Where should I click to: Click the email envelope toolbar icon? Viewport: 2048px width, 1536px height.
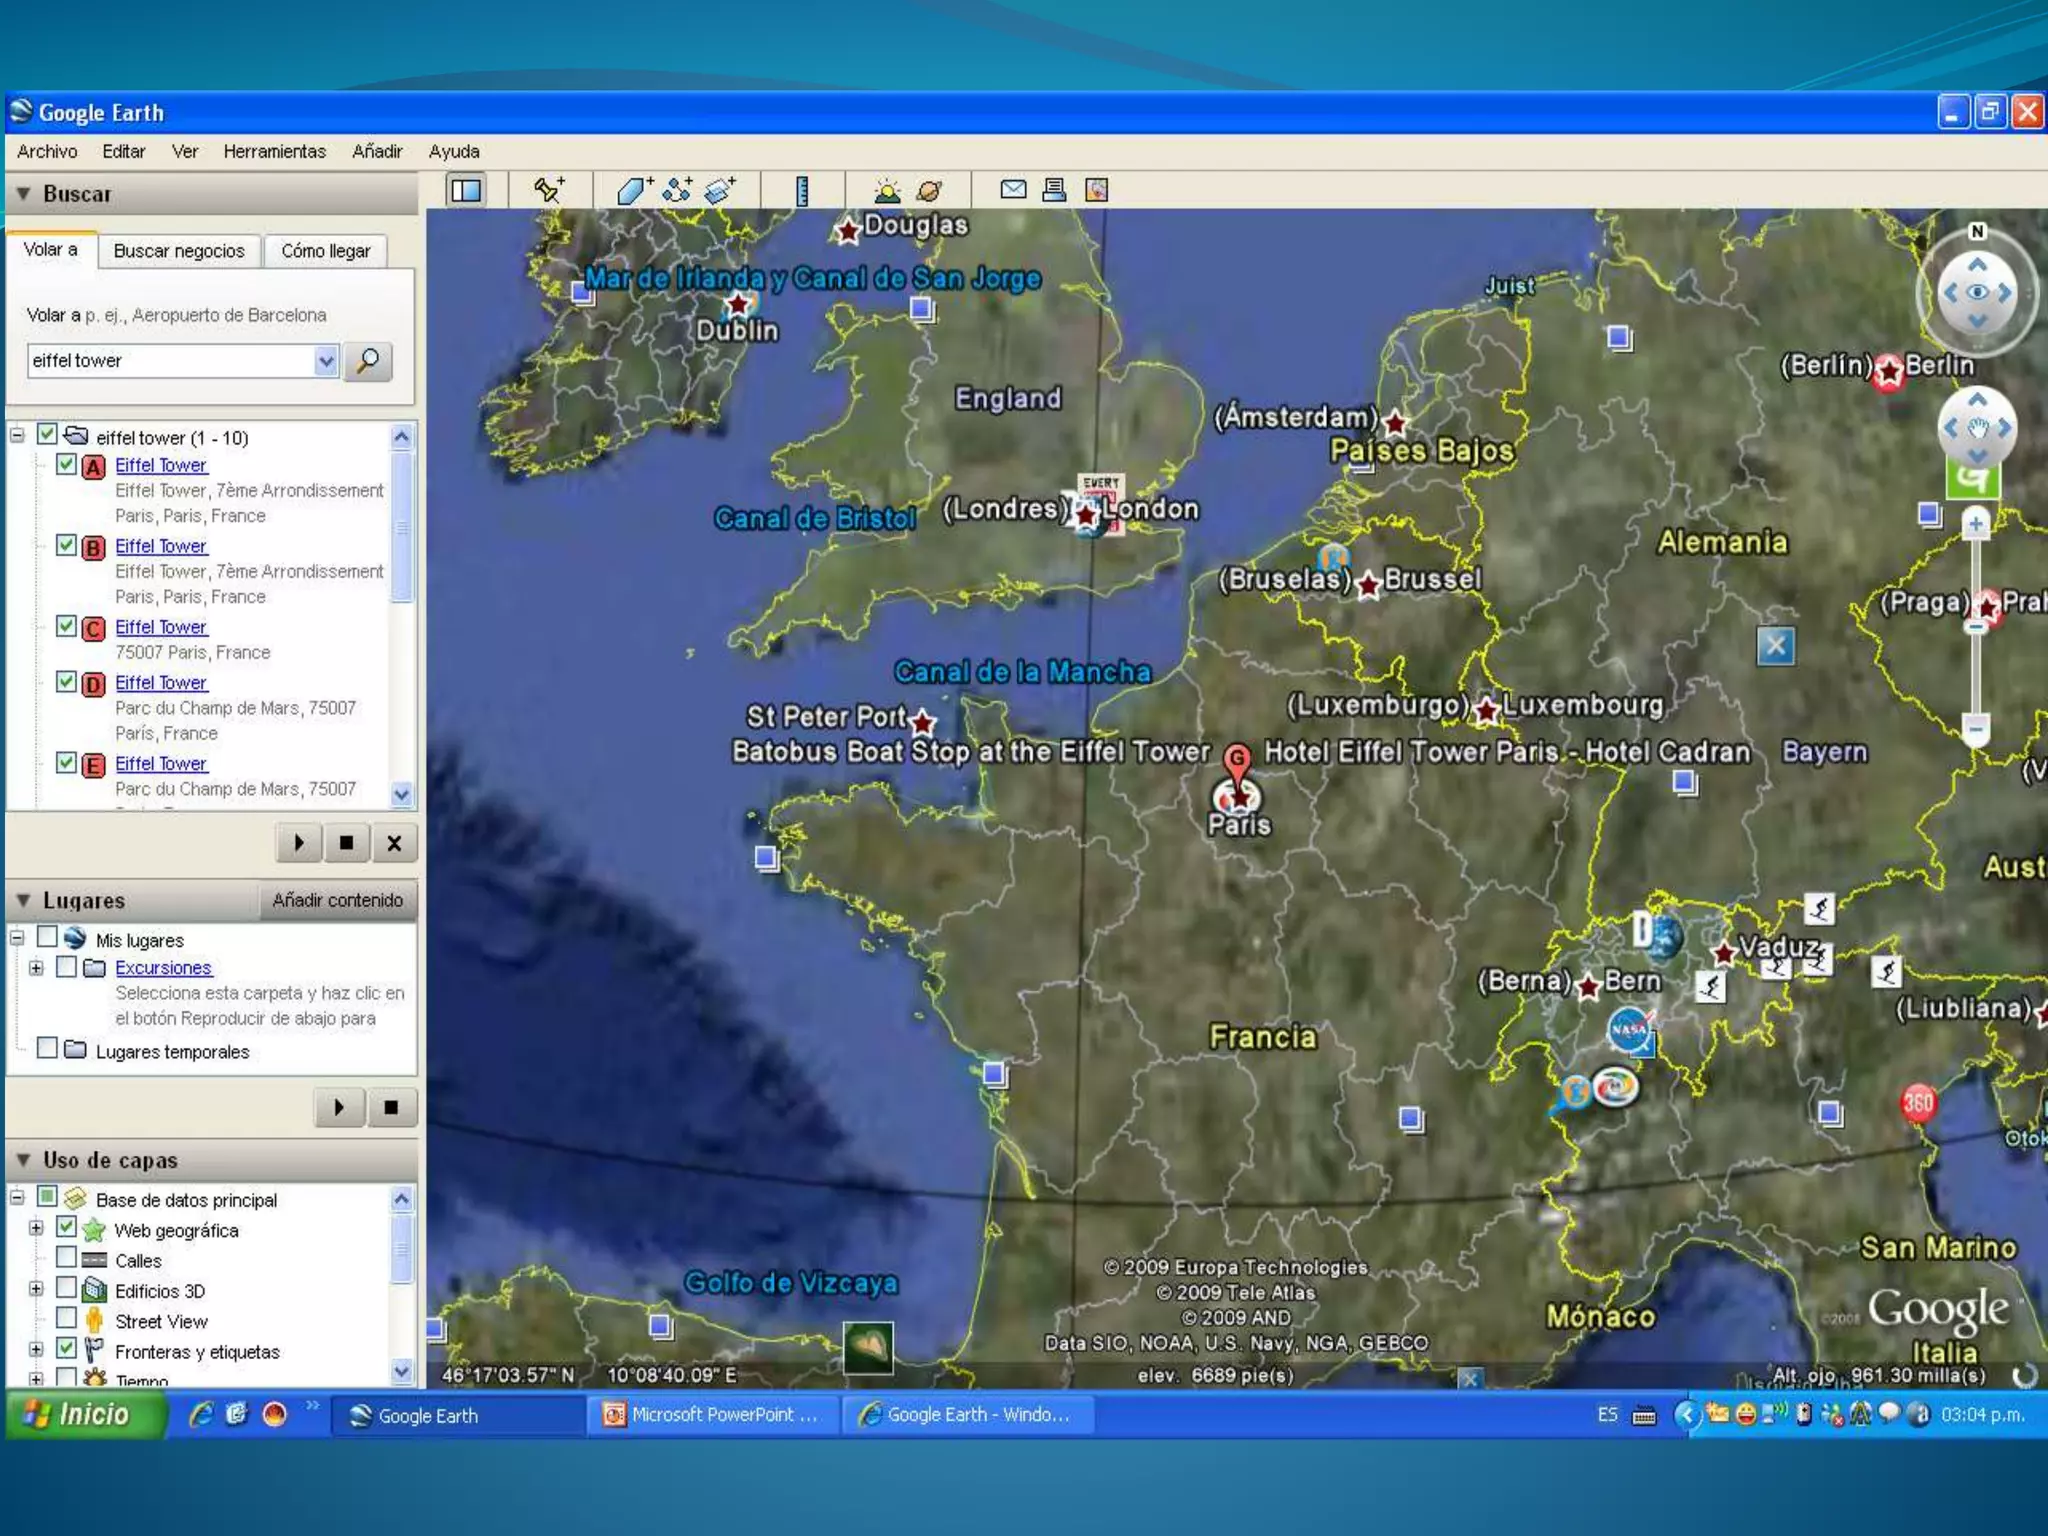coord(1013,189)
